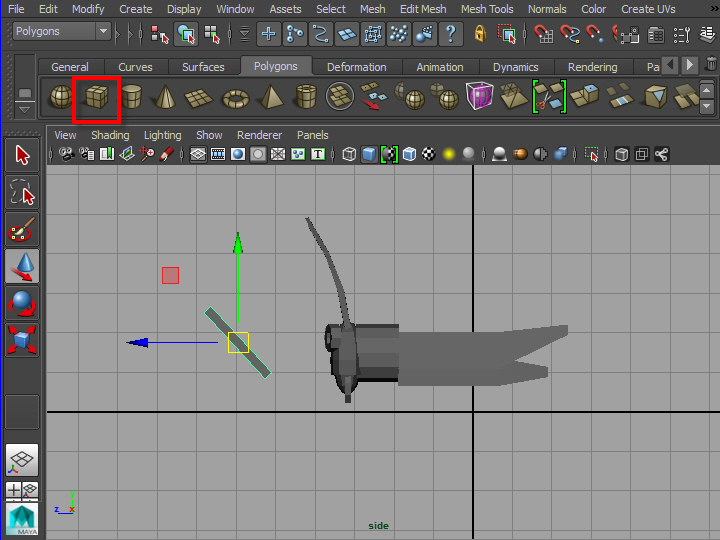This screenshot has width=720, height=540.
Task: Activate the Rotate tool
Action: (x=22, y=304)
